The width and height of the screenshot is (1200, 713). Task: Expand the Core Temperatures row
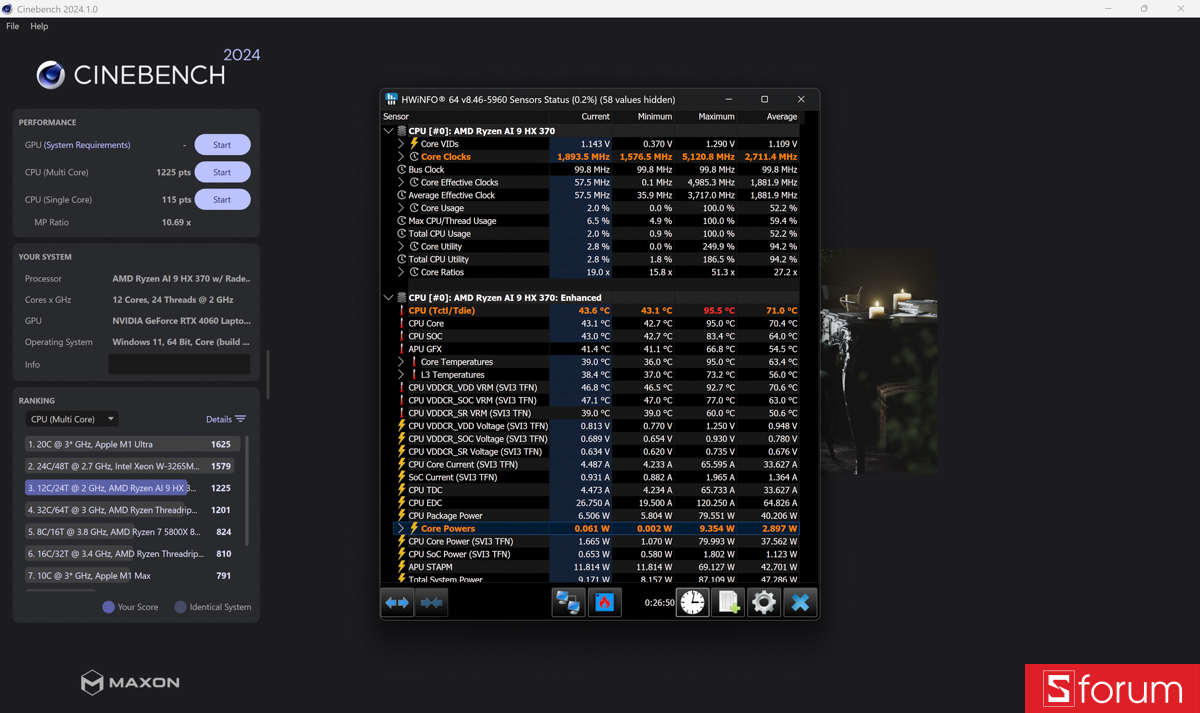pyautogui.click(x=401, y=362)
